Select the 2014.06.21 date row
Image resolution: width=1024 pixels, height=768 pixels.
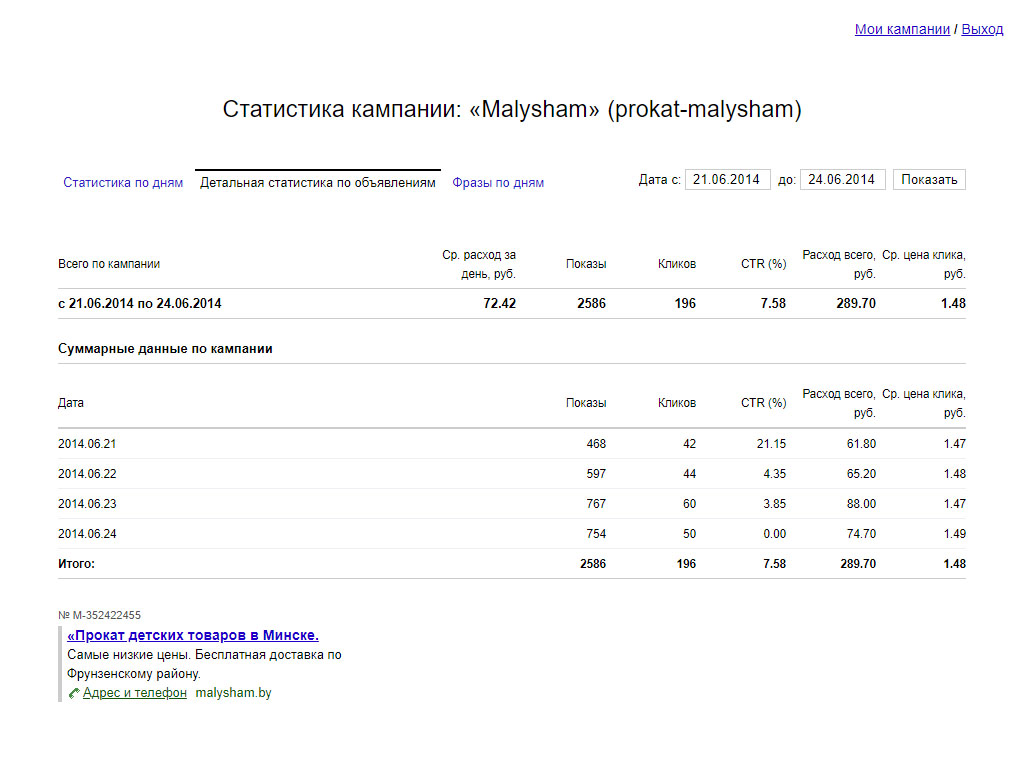[511, 444]
